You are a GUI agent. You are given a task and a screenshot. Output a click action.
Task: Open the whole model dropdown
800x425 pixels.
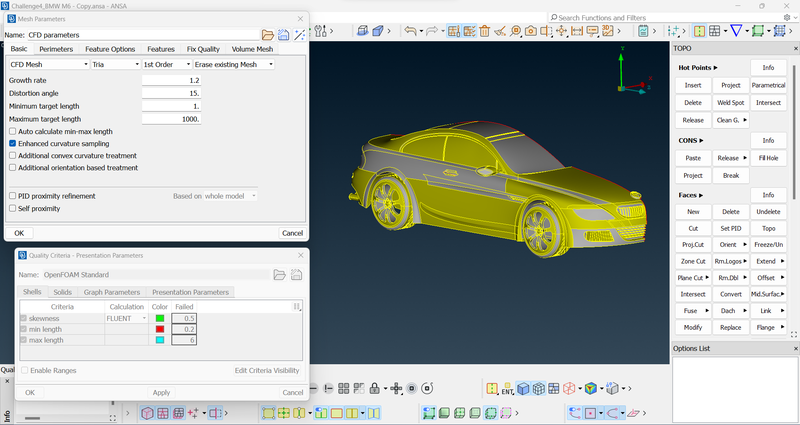(230, 196)
